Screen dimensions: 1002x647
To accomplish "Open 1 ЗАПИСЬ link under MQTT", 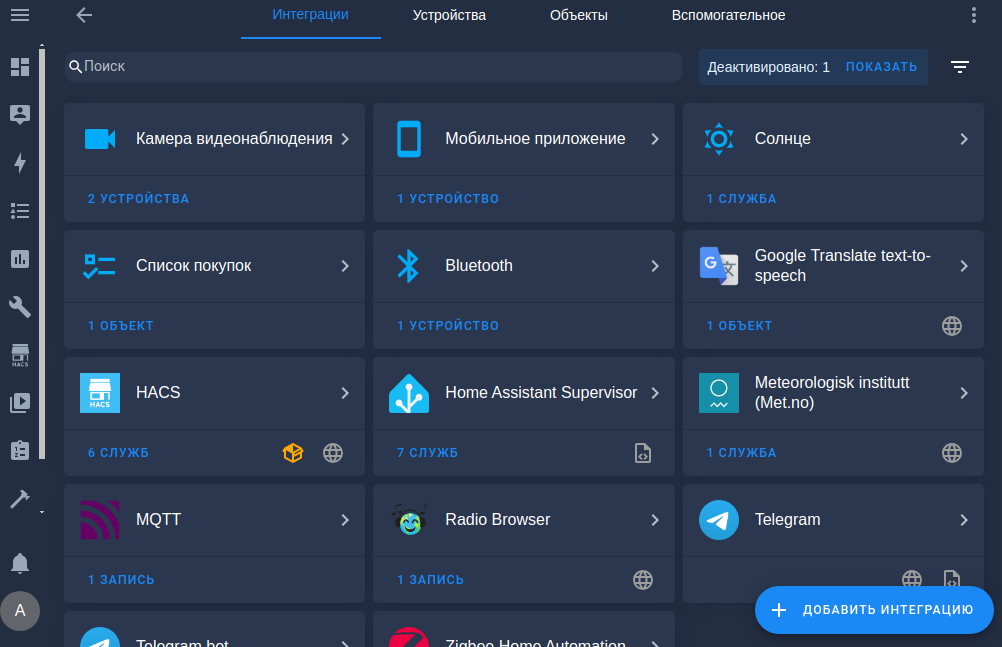I will pos(121,580).
